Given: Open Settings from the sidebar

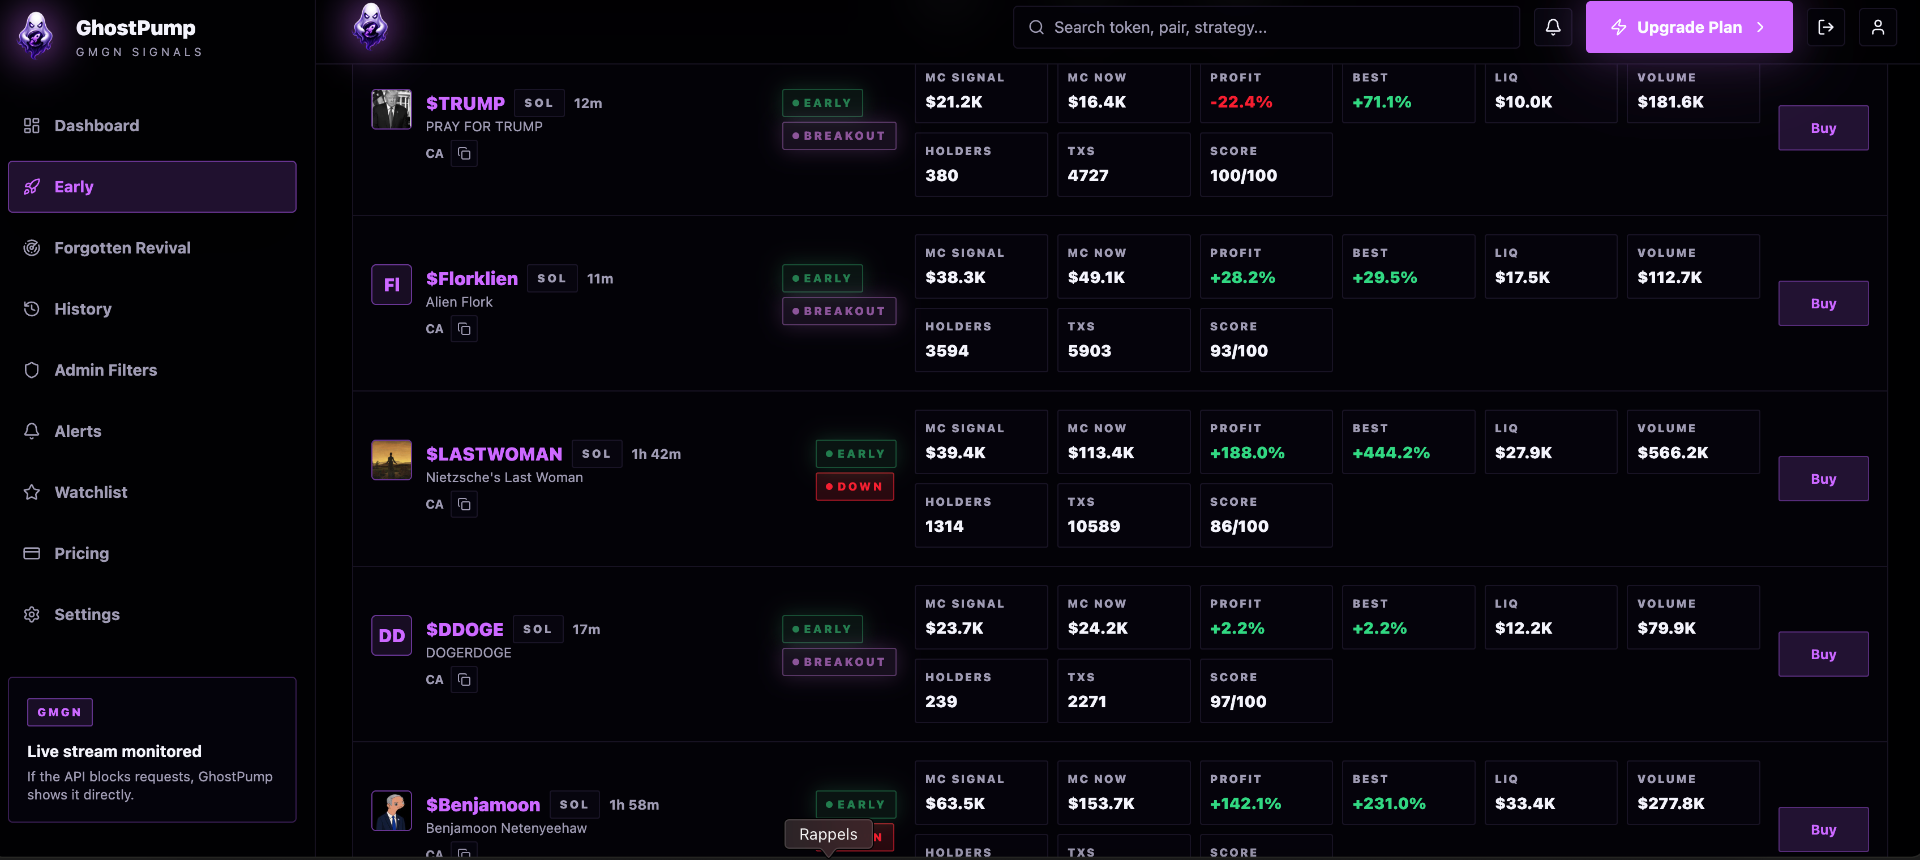Looking at the screenshot, I should [x=86, y=614].
